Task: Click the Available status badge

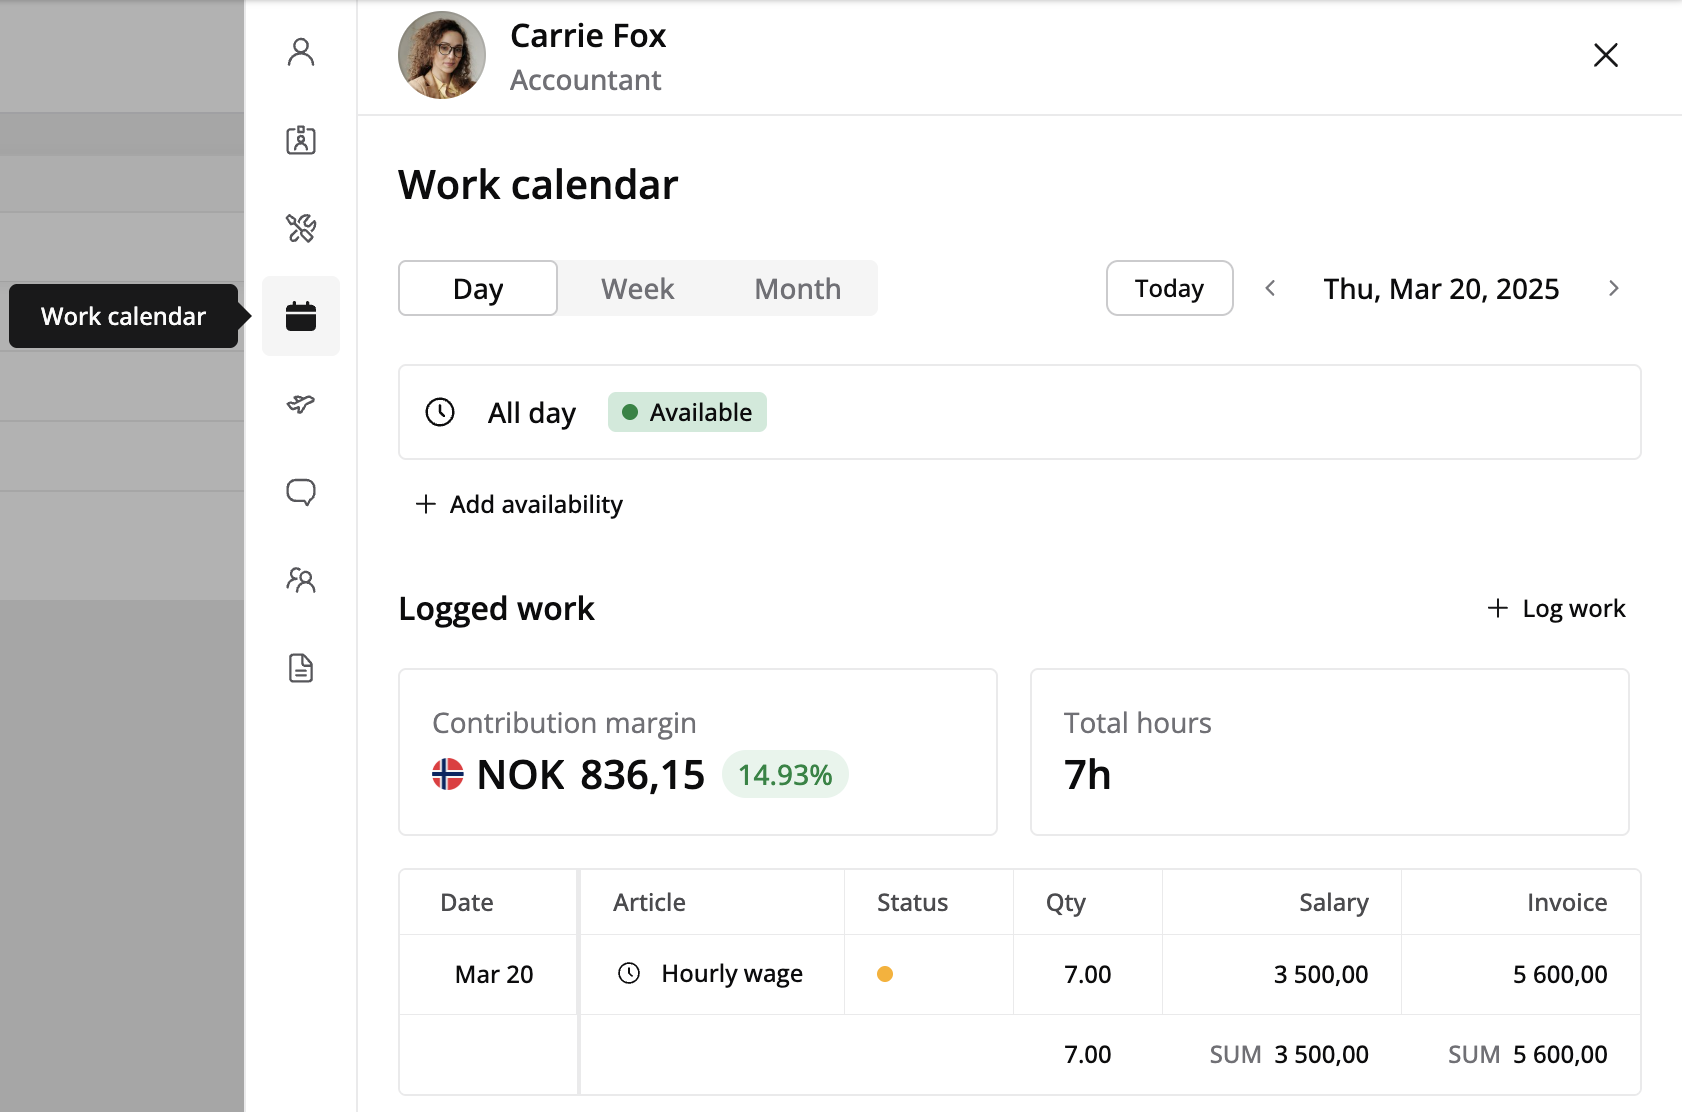Action: (x=687, y=412)
